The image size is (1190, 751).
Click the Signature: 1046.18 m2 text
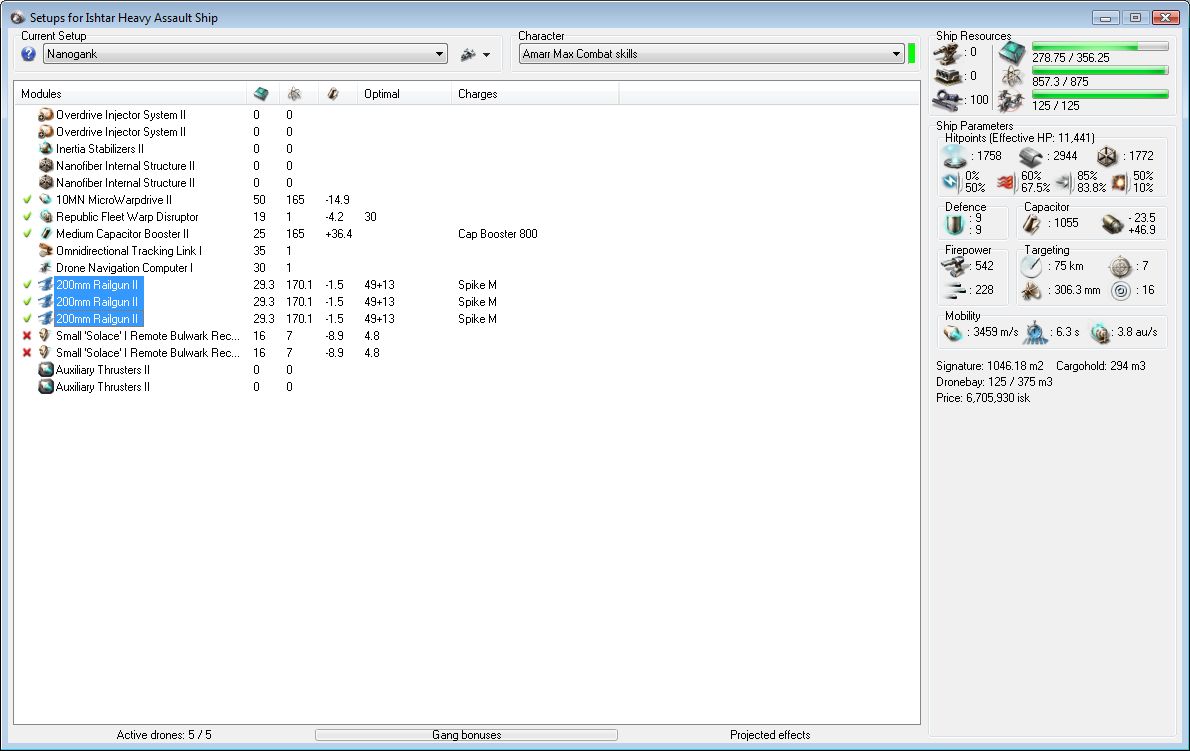990,366
